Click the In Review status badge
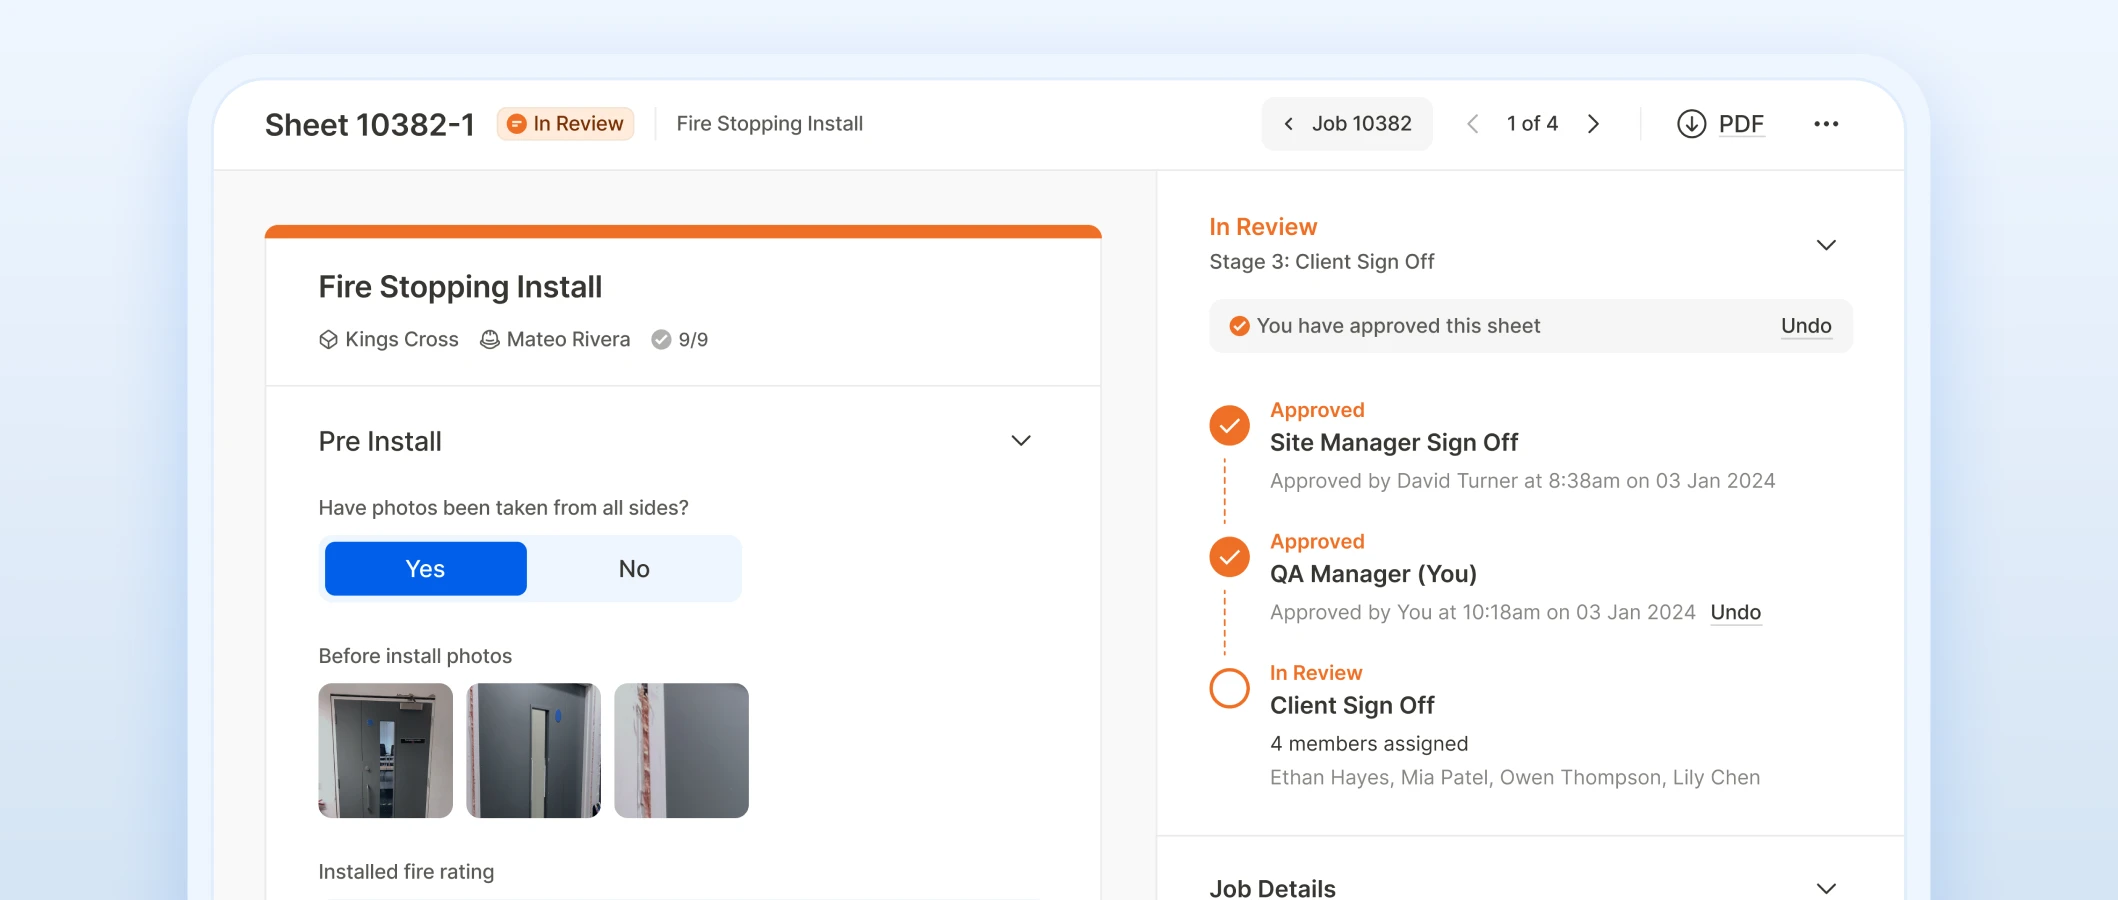 pos(566,124)
